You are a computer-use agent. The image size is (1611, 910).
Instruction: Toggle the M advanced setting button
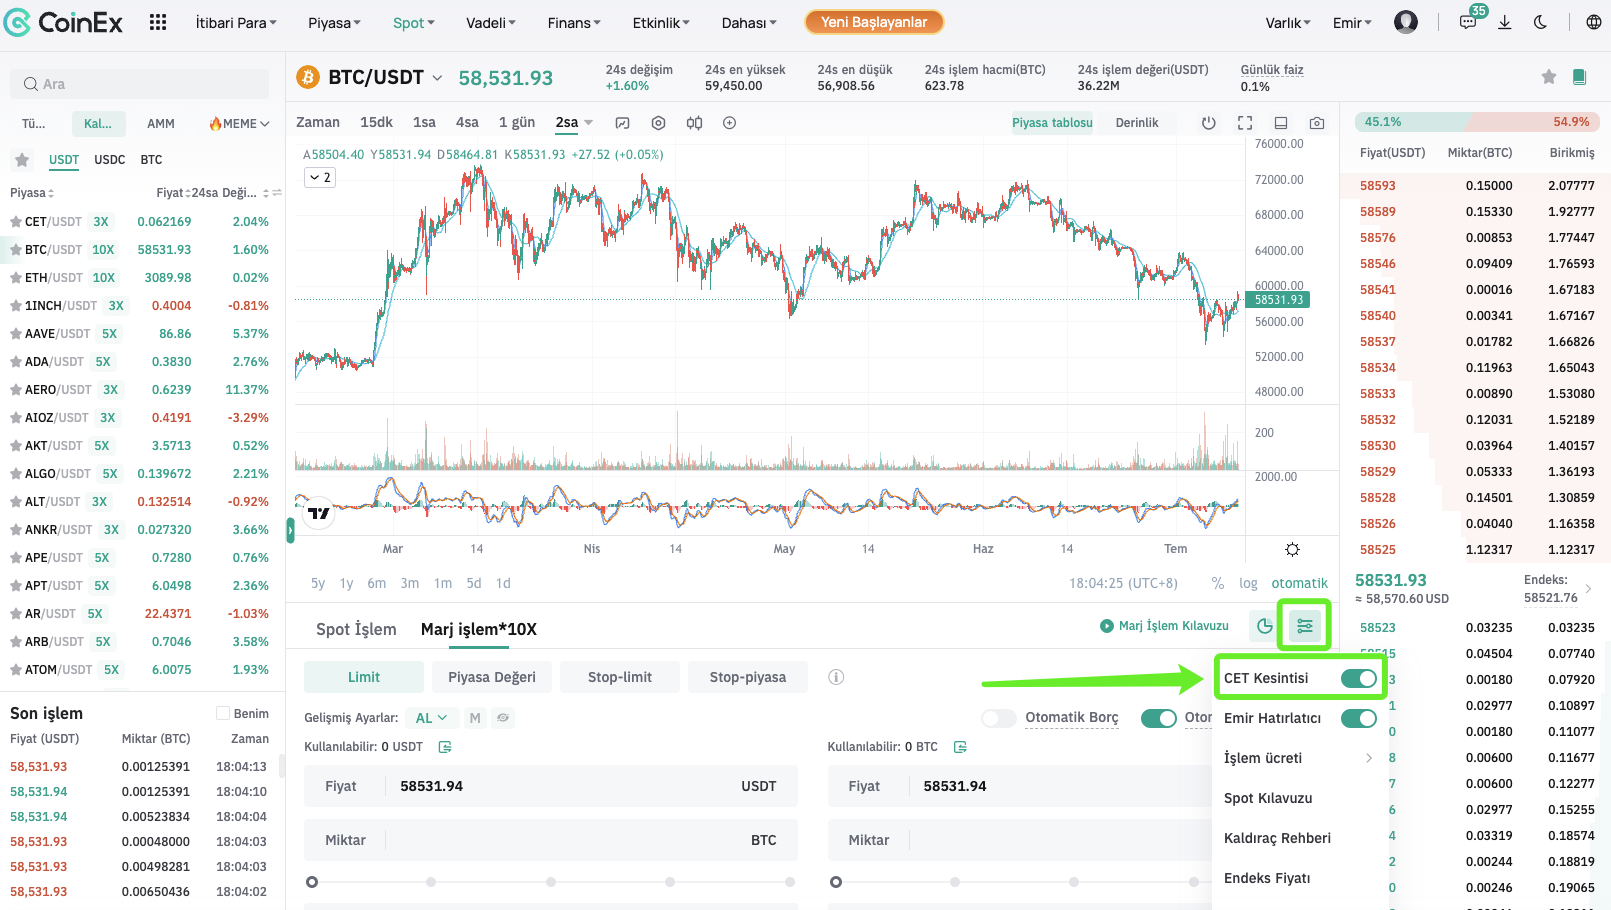coord(475,718)
